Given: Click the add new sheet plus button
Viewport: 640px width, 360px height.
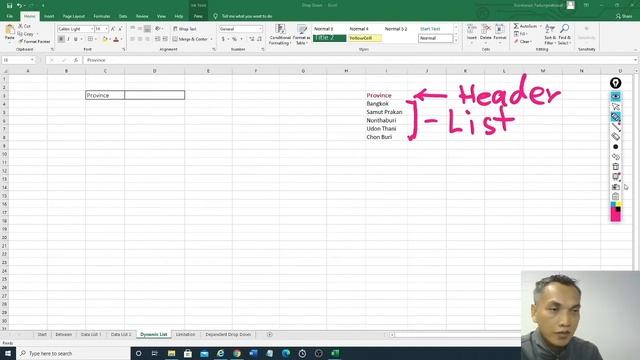Looking at the screenshot, I should pyautogui.click(x=270, y=334).
